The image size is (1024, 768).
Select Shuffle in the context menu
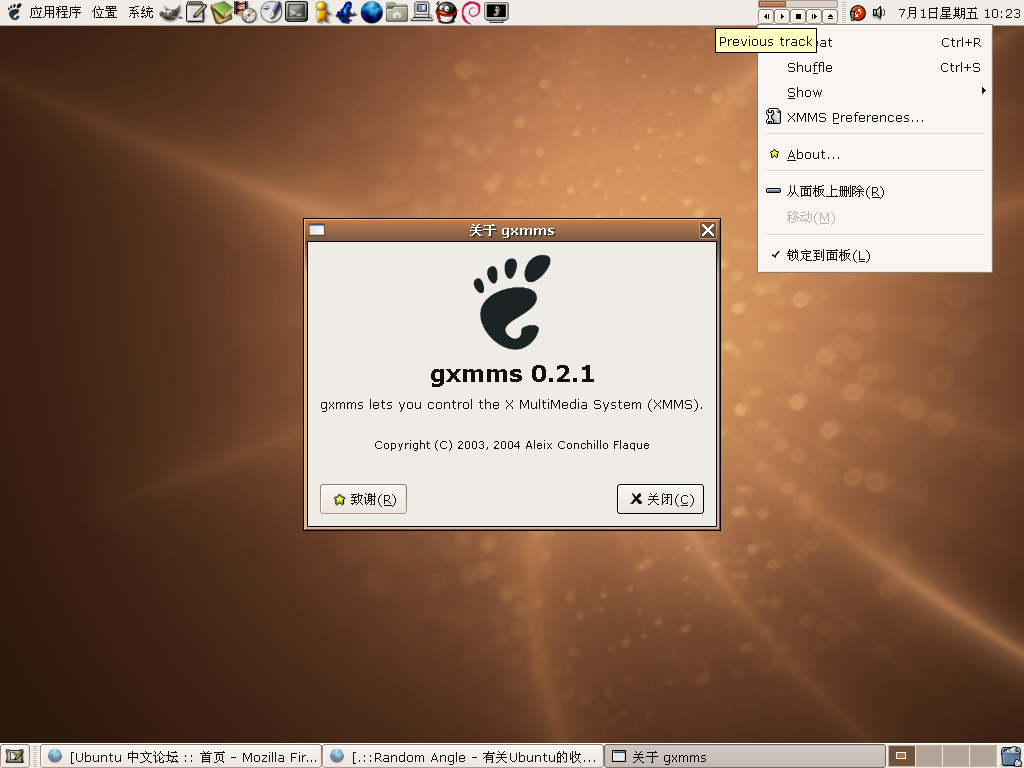coord(874,67)
